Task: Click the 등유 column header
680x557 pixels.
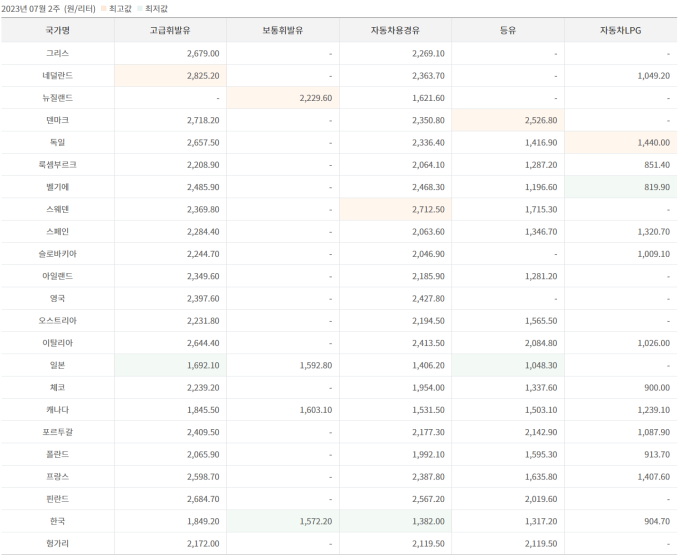Action: click(508, 30)
